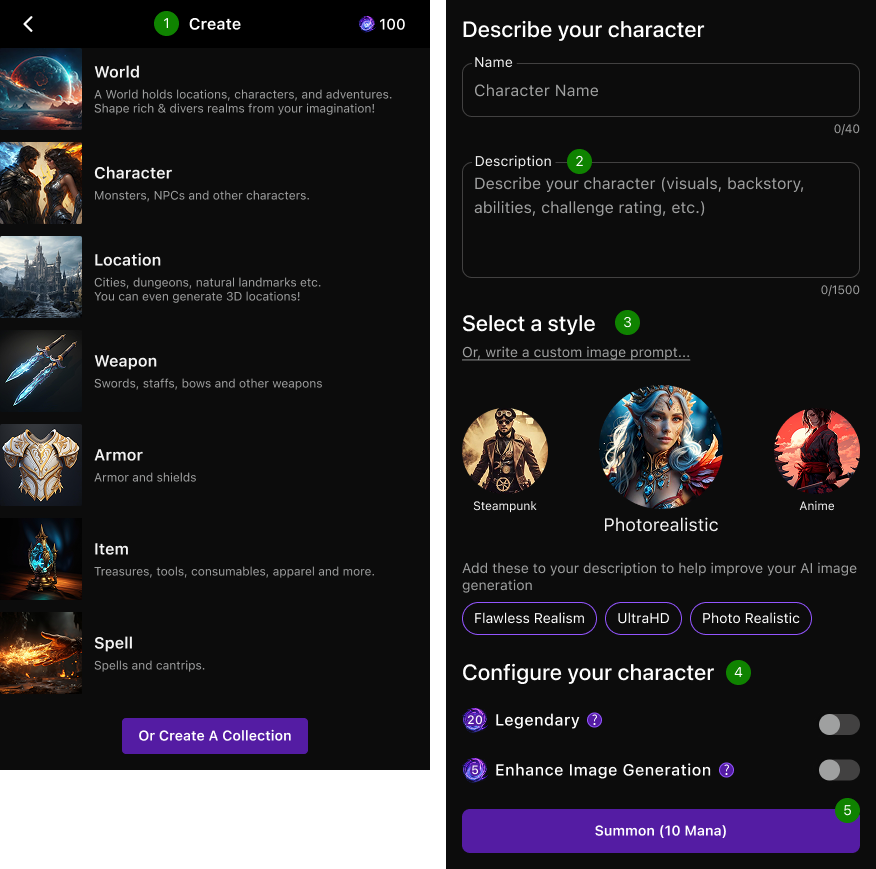
Task: Focus the Character Name input field
Action: point(660,91)
